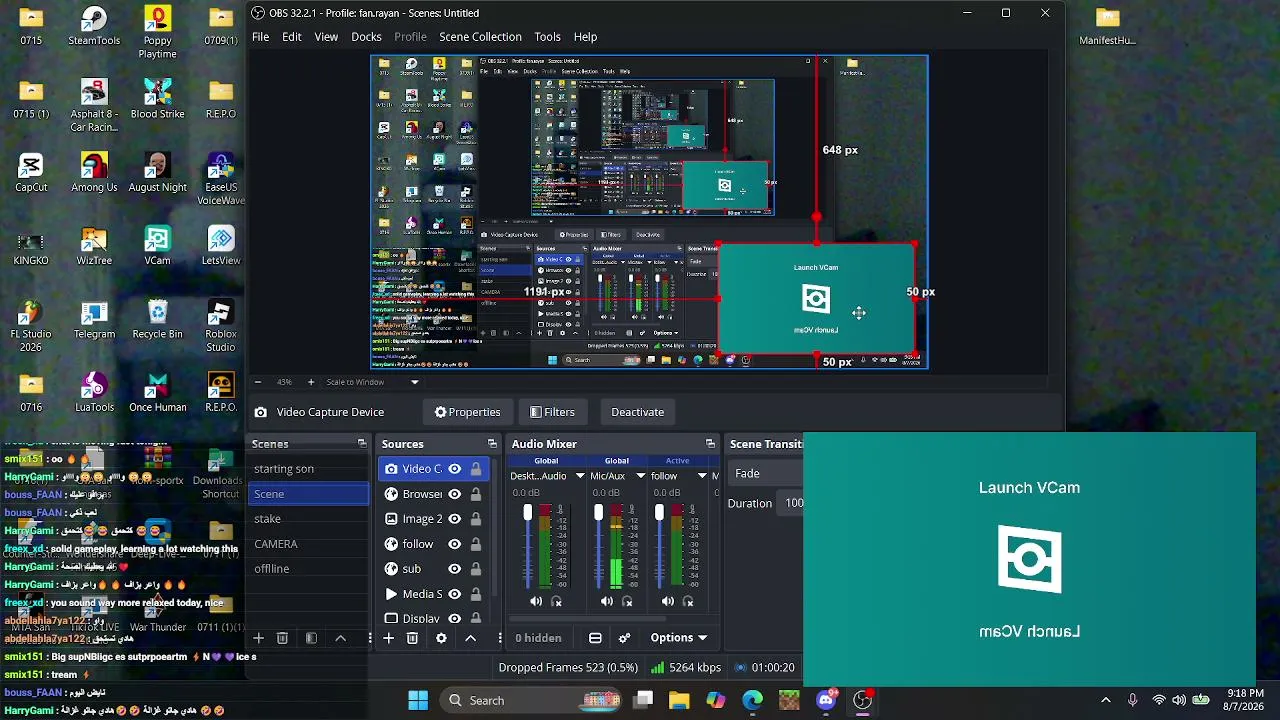The width and height of the screenshot is (1280, 720).
Task: Zoom out the preview with the minus icon
Action: click(x=258, y=382)
